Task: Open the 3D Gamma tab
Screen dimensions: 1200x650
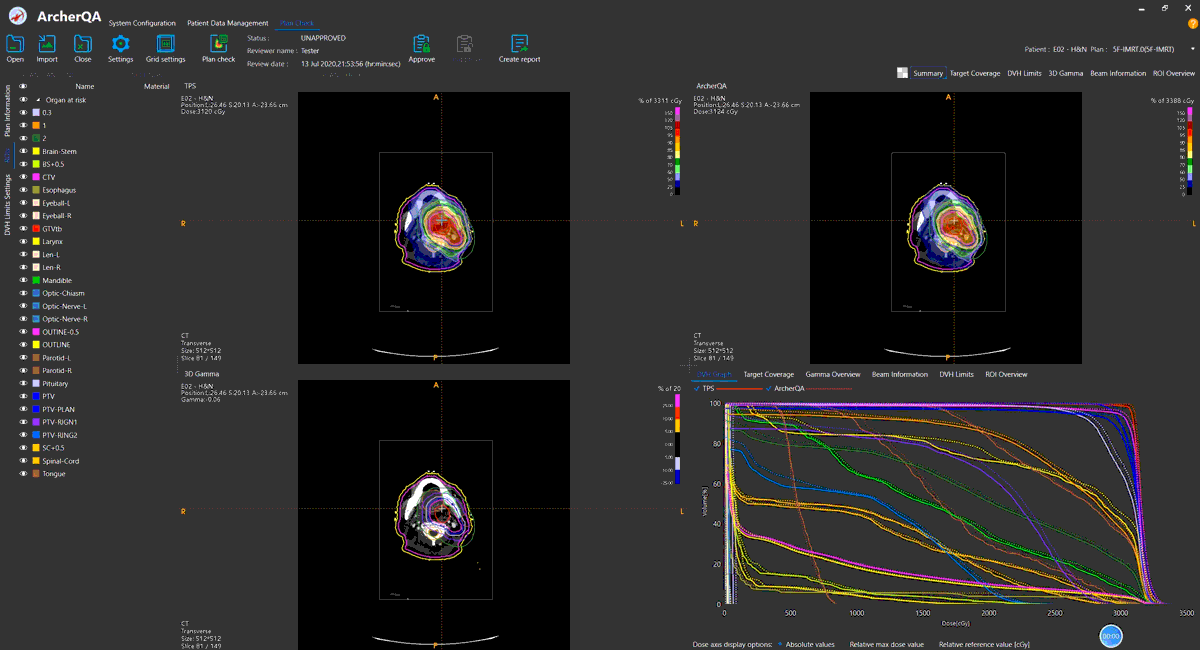Action: 1065,73
